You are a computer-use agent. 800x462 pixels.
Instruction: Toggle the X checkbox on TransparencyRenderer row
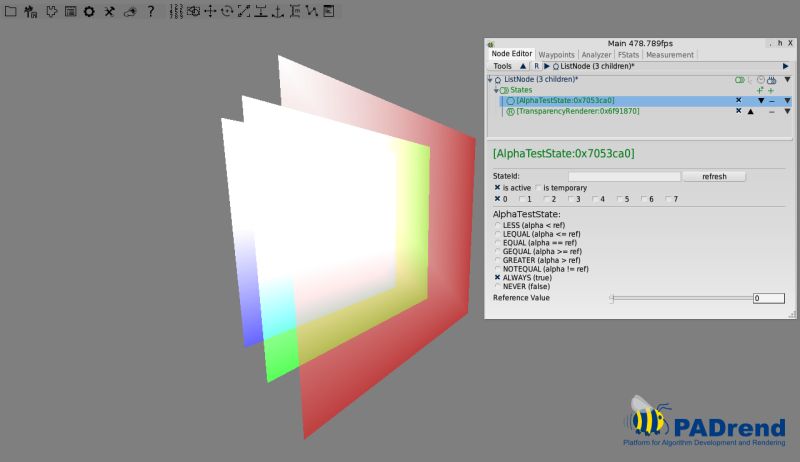click(738, 111)
